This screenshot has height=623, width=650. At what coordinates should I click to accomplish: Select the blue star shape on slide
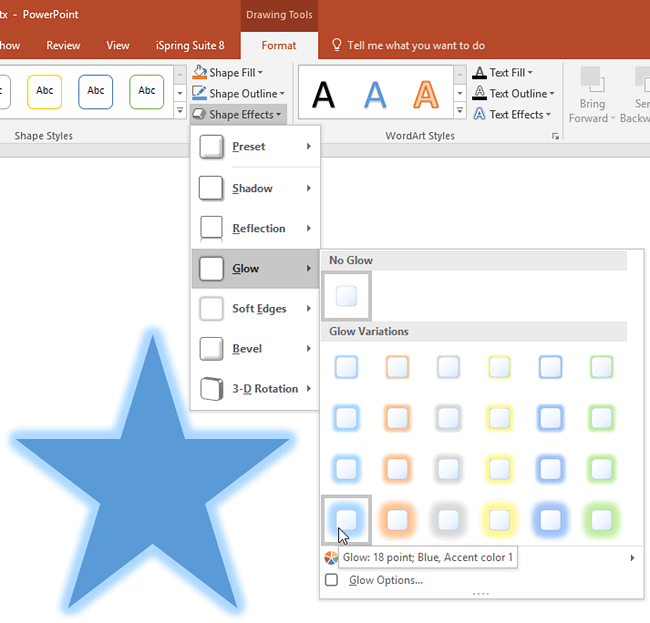tap(152, 470)
